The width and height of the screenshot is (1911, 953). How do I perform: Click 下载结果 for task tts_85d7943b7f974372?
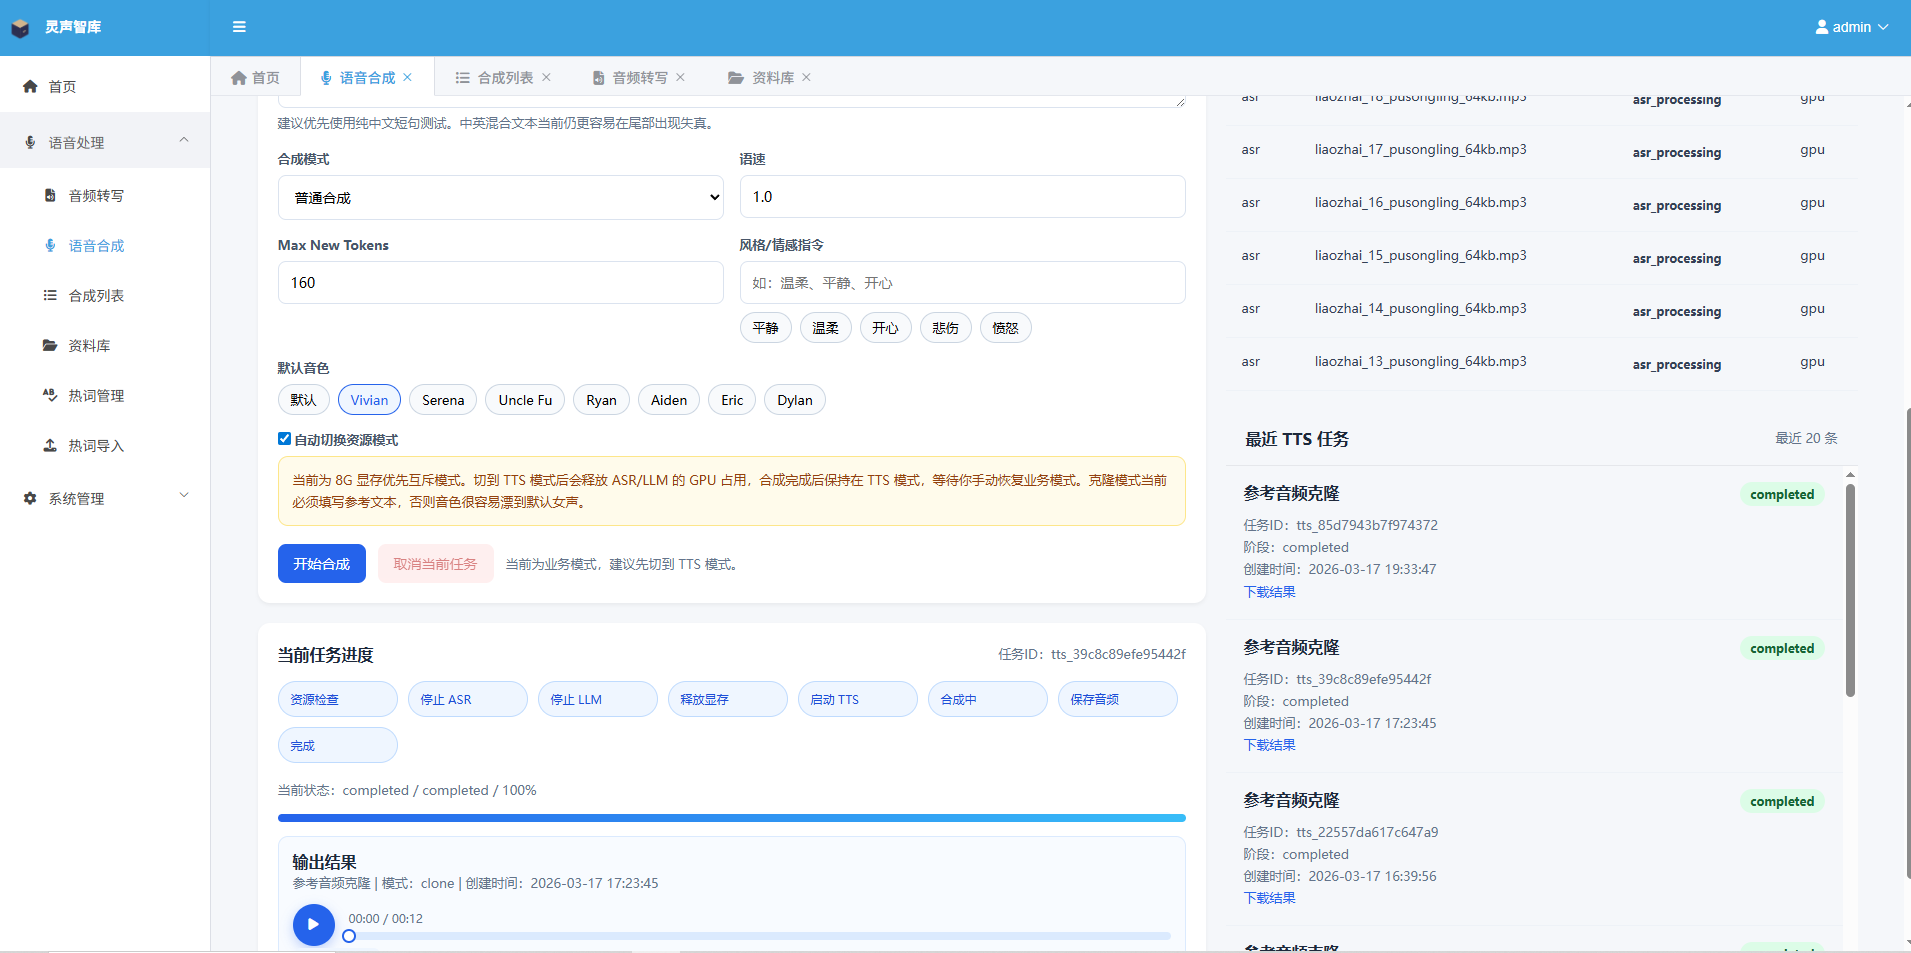pos(1268,591)
